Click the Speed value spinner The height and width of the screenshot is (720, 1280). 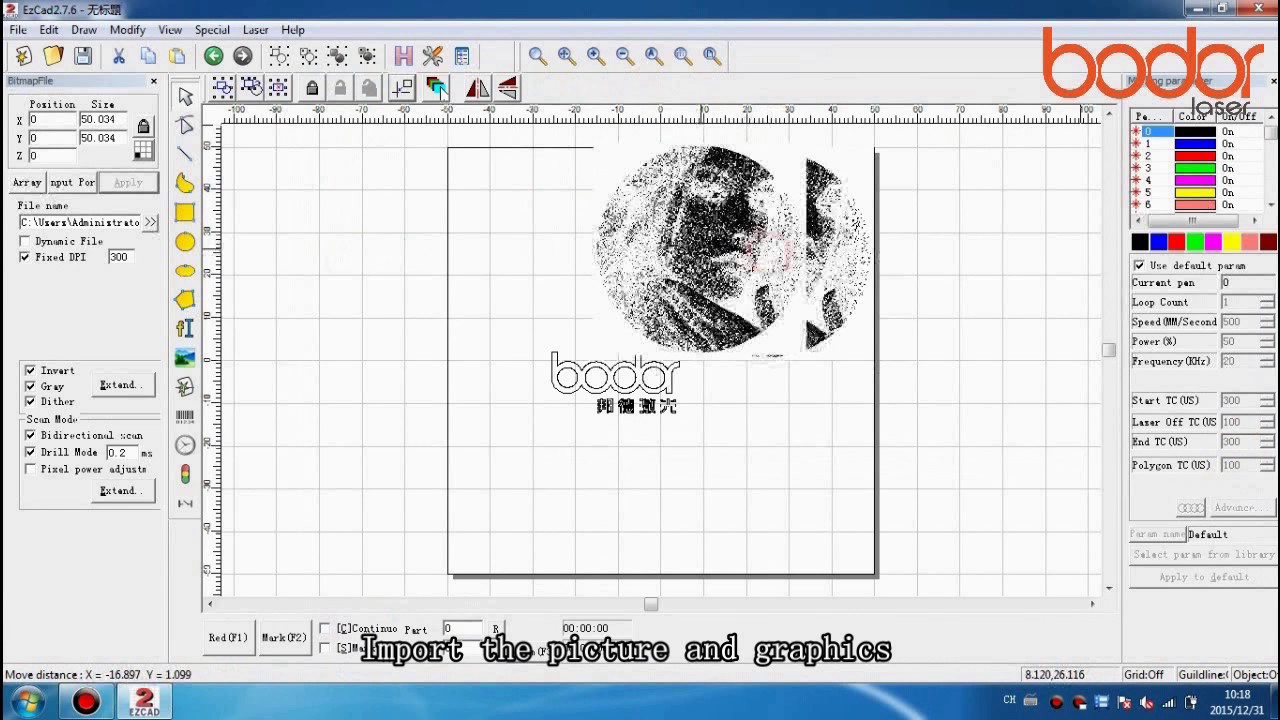pyautogui.click(x=1267, y=322)
